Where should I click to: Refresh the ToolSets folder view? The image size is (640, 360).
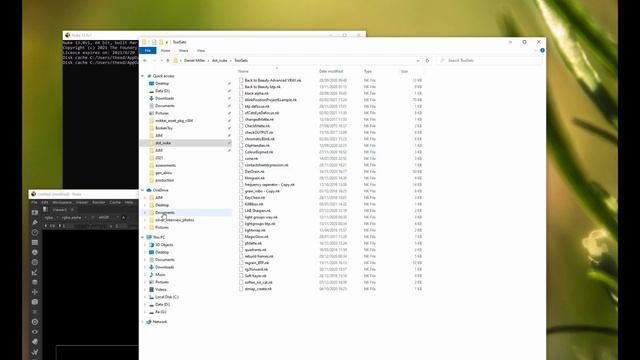coord(427,60)
